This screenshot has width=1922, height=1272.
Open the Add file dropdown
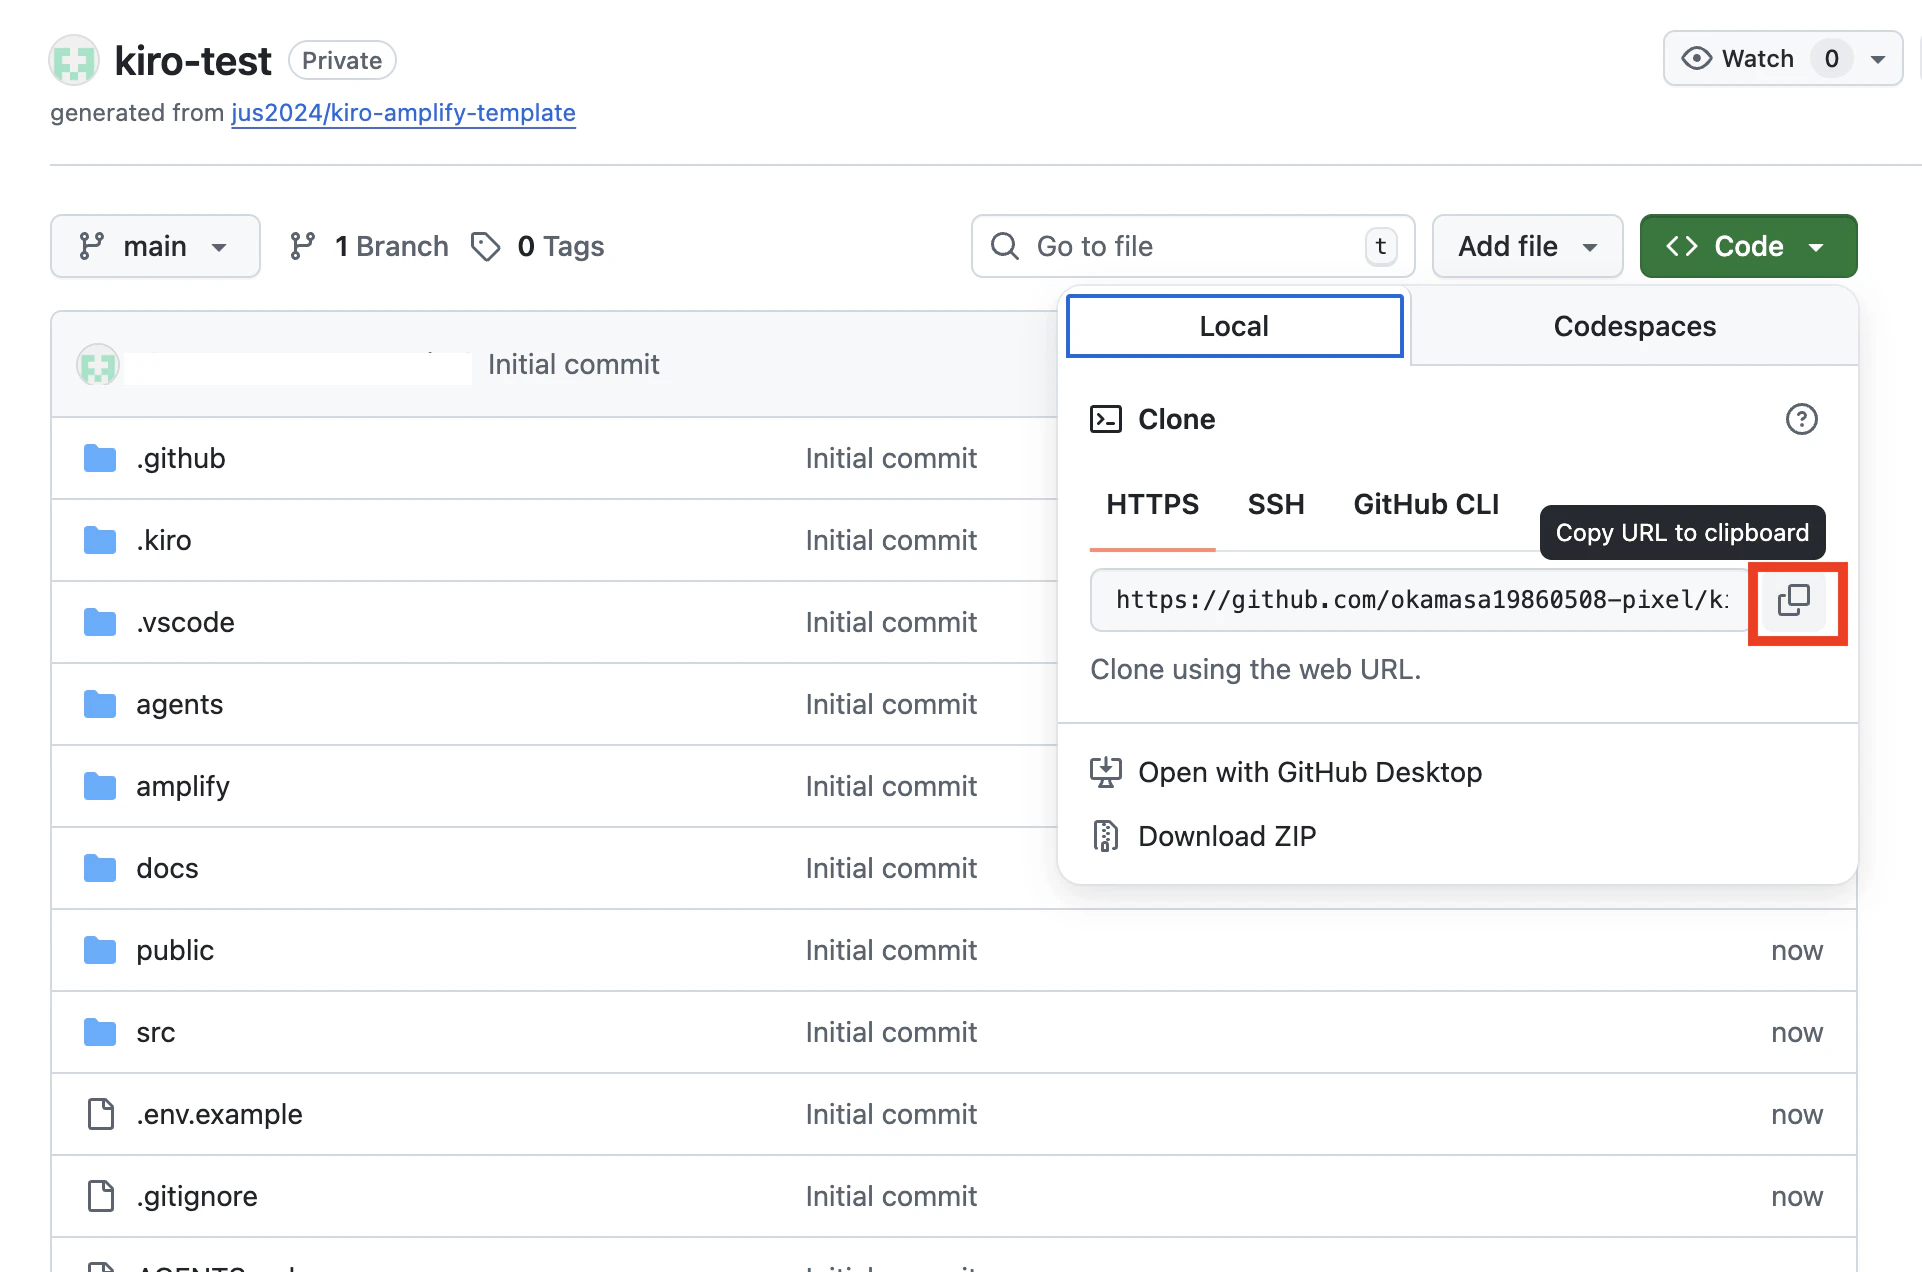(1526, 246)
